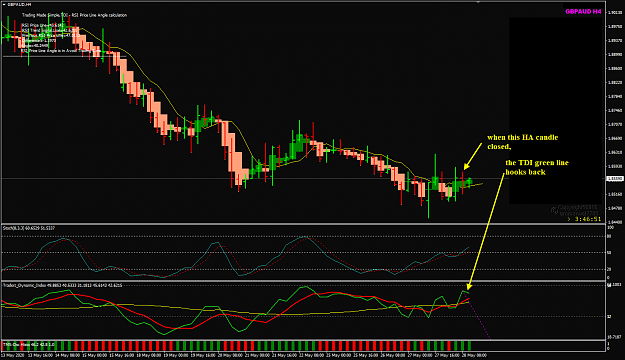Select the 'Trading Made Simple TDI' indicator heading
The image size is (625, 360).
[75, 15]
